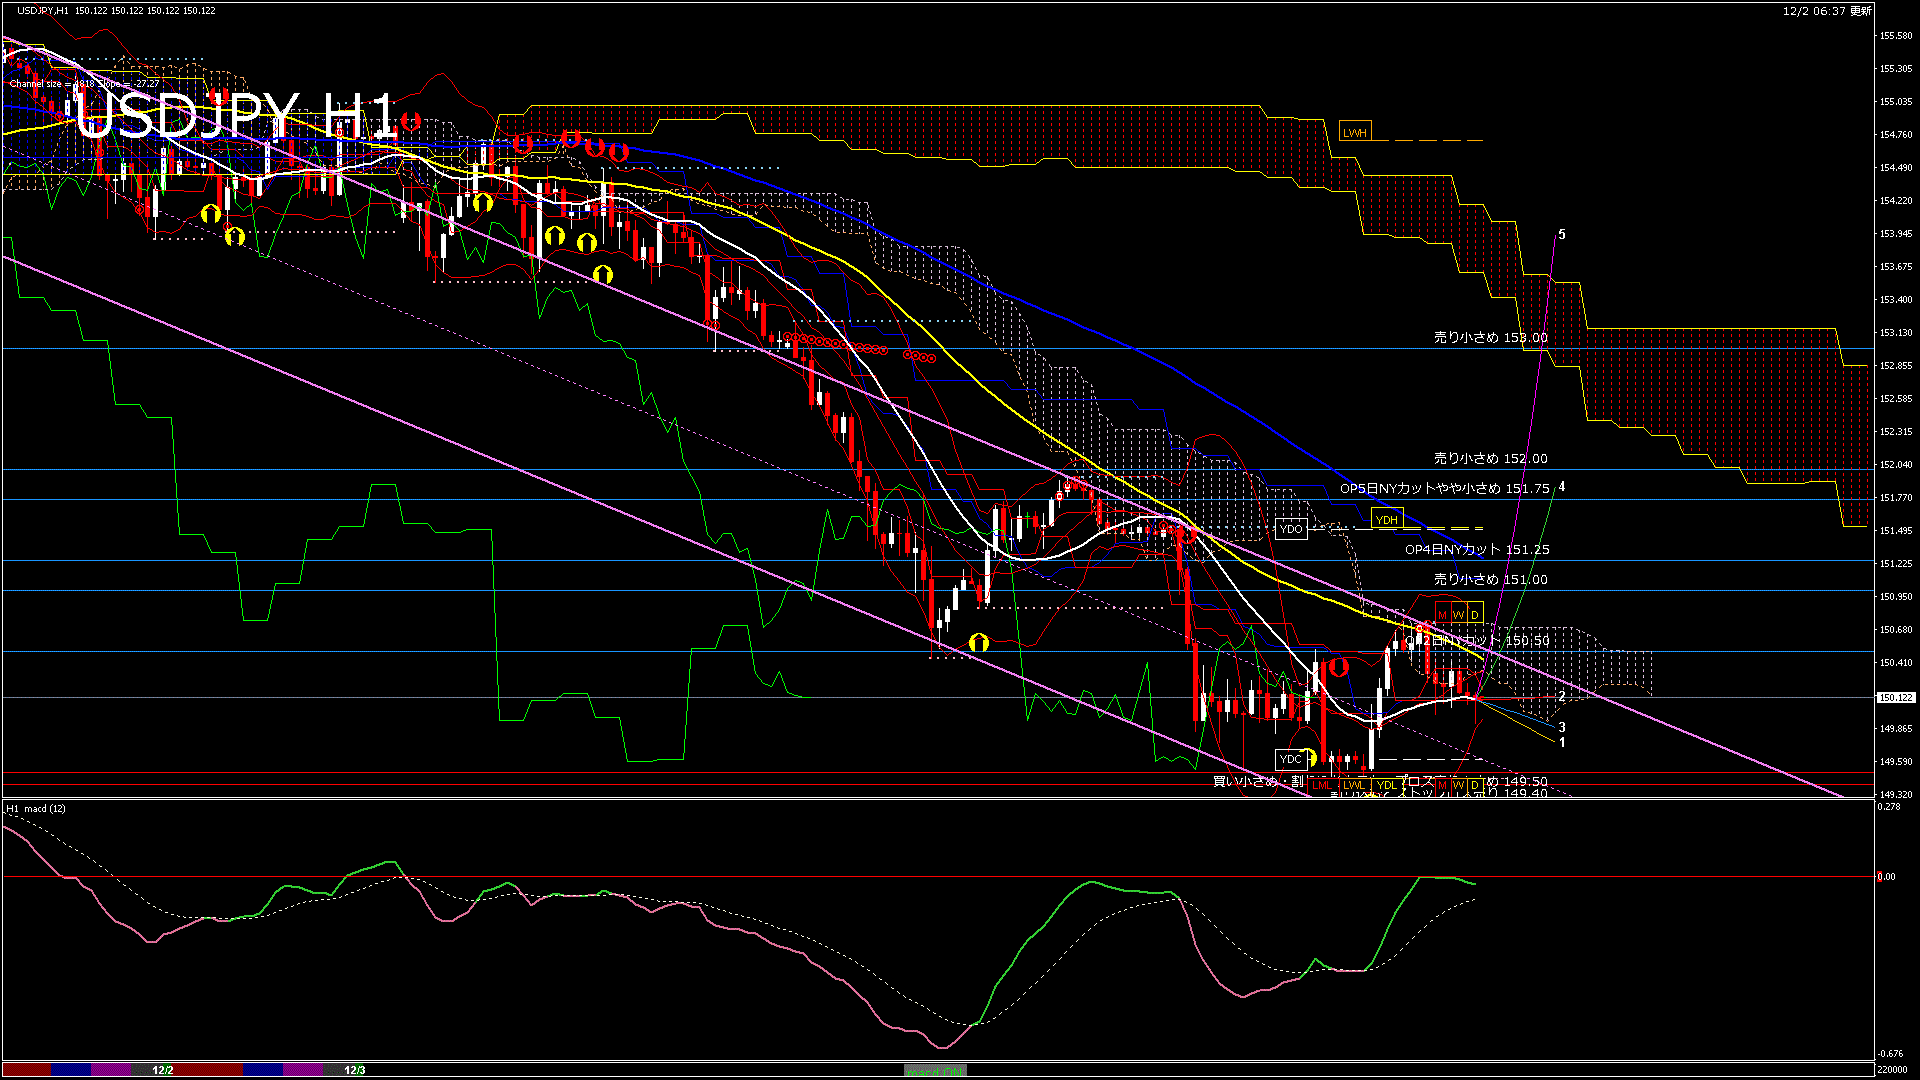Select the red LML label box

[1321, 785]
